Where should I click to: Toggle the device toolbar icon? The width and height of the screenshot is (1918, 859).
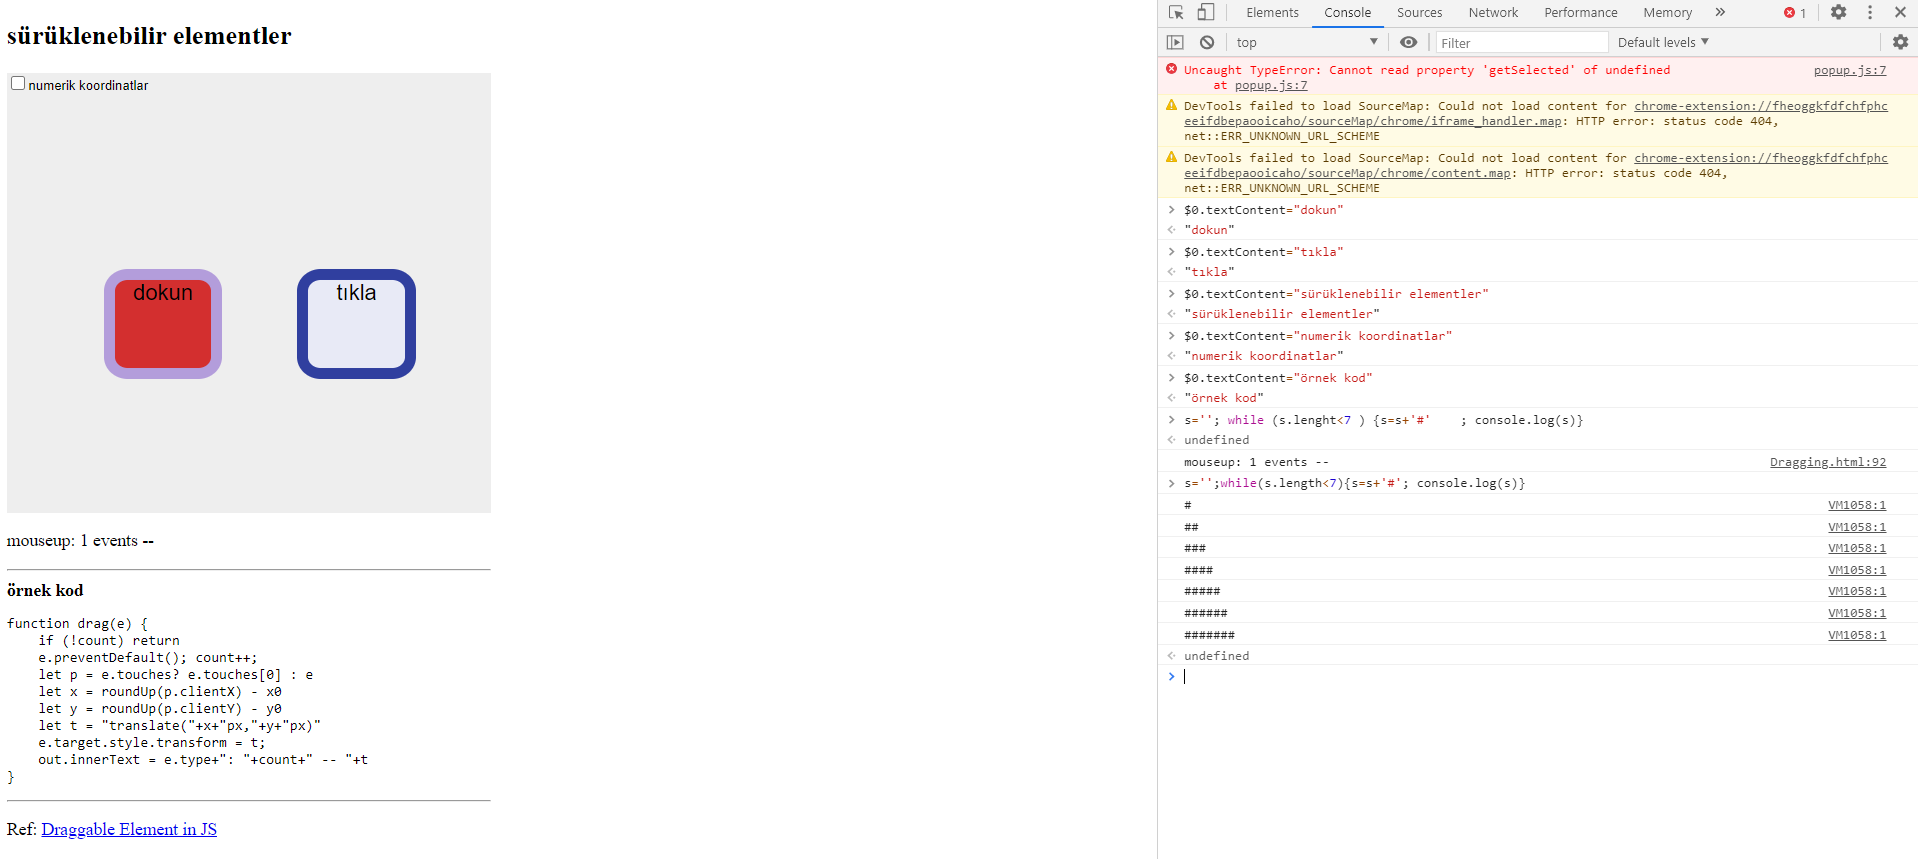(x=1206, y=13)
